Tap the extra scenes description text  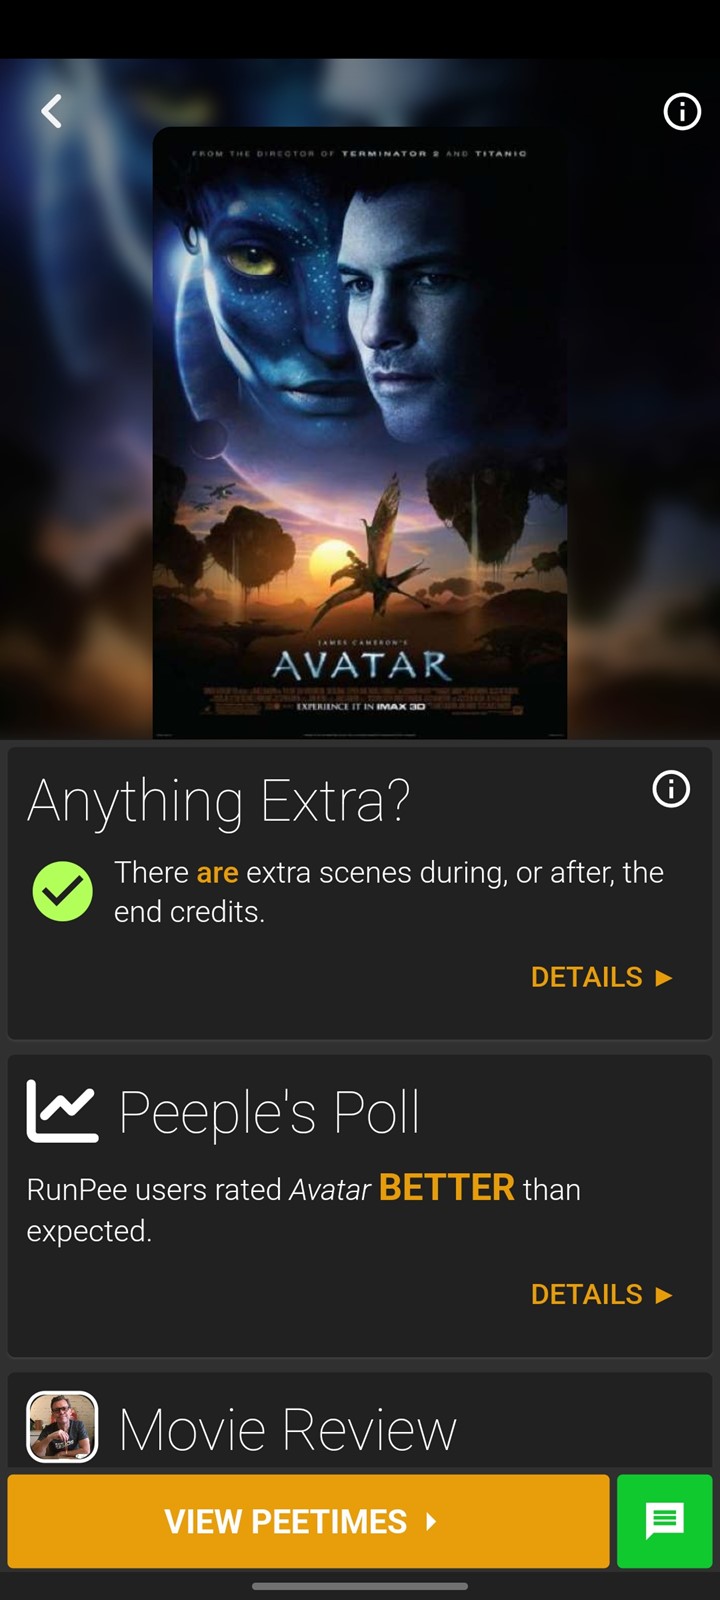[389, 892]
